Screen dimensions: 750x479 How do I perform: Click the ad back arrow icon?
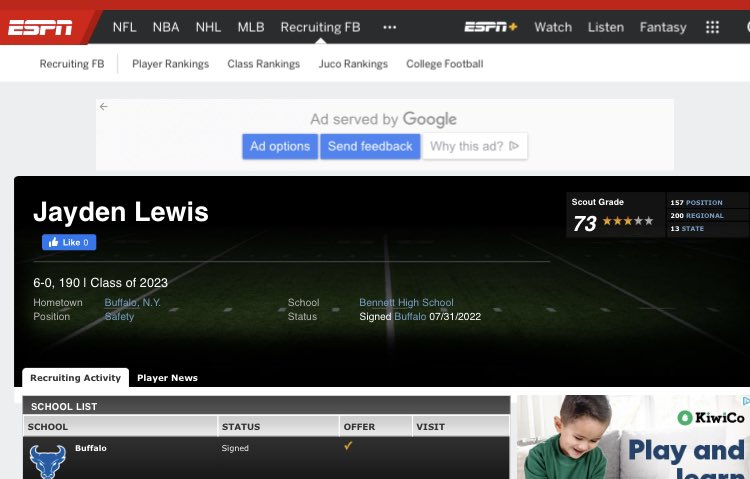click(x=104, y=107)
